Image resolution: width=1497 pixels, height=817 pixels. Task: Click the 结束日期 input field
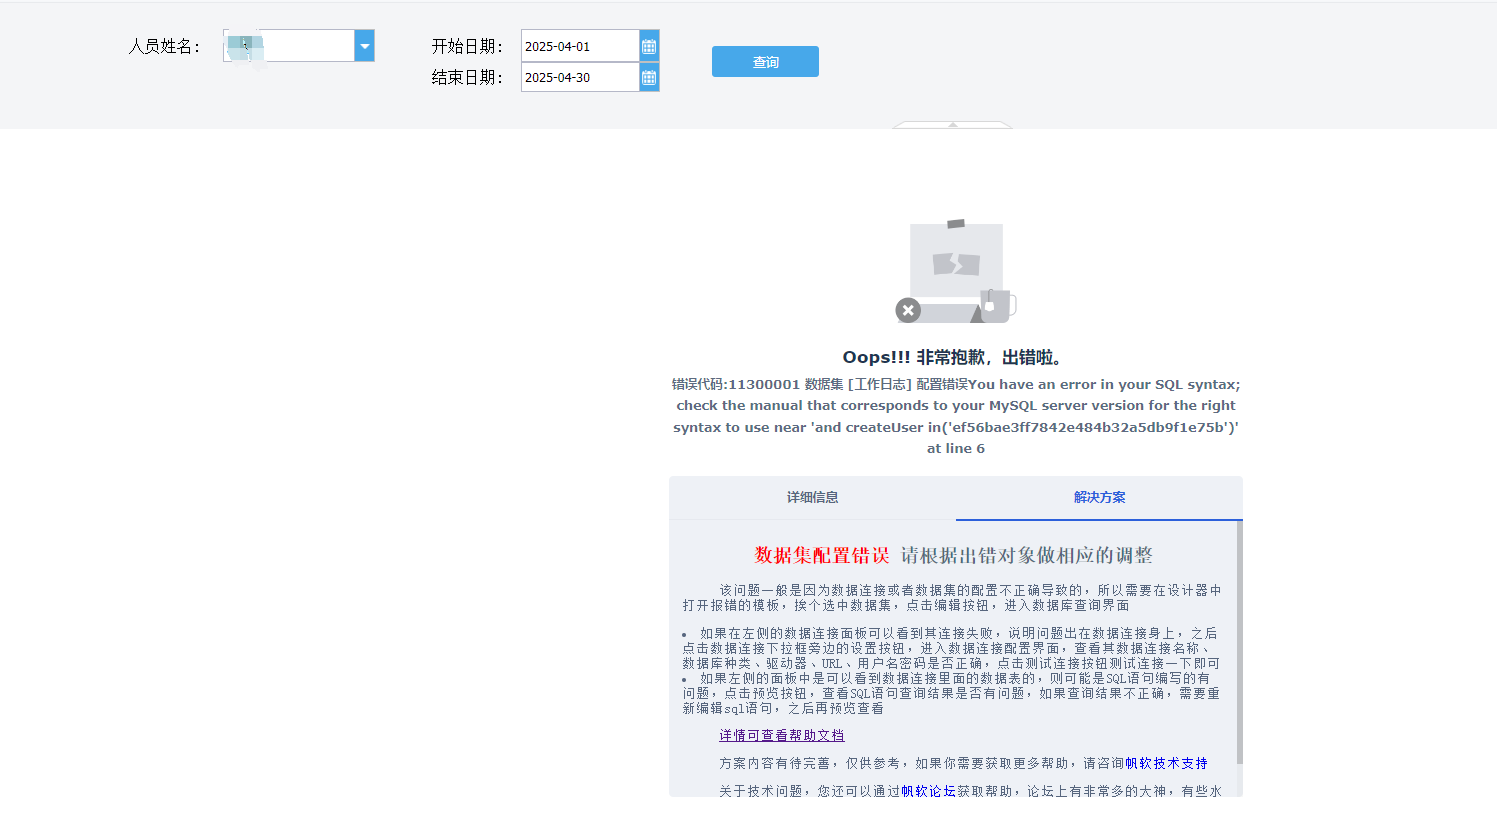580,77
